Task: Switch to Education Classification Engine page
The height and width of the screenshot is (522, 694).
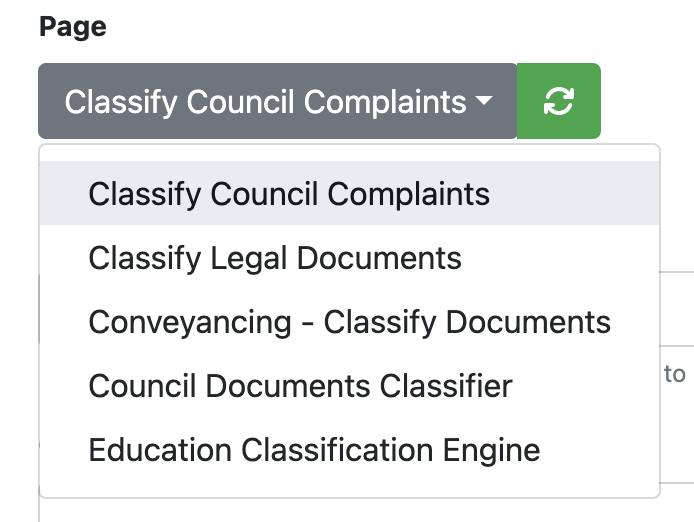Action: (x=314, y=450)
